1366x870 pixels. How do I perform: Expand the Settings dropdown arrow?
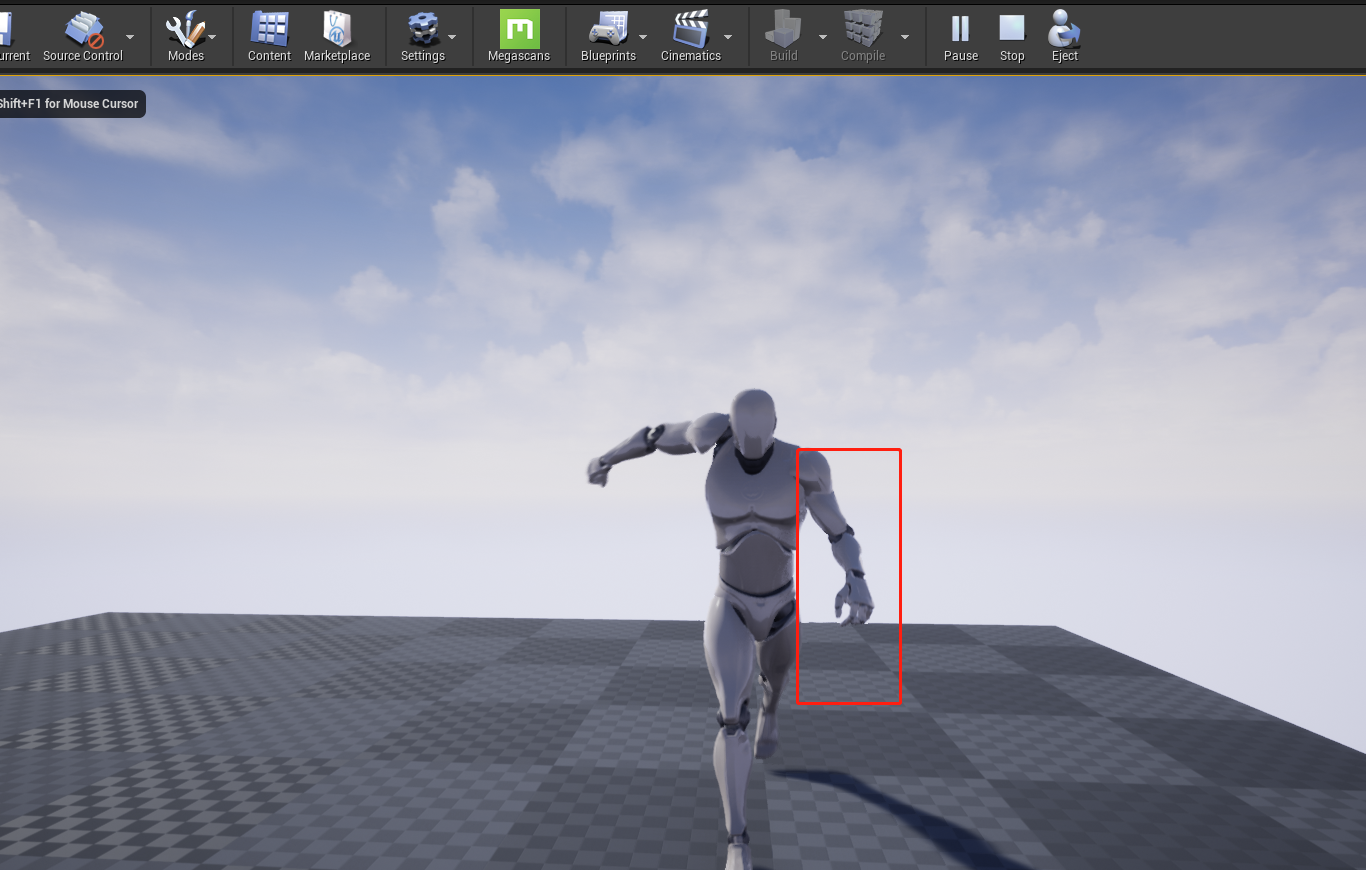(452, 36)
